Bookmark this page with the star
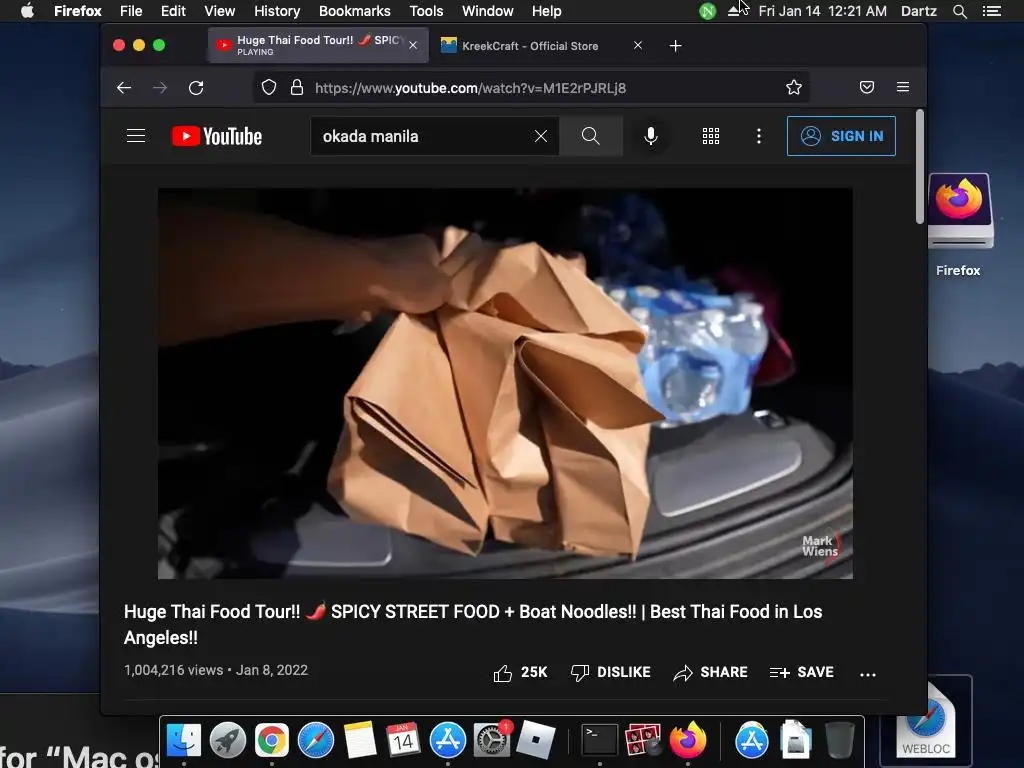 793,88
